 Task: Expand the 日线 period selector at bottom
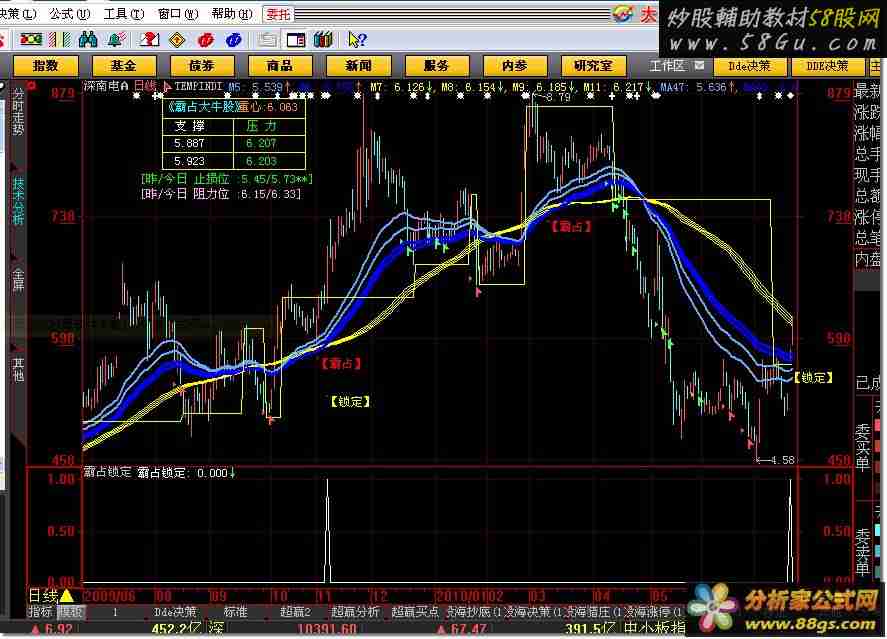coord(45,594)
